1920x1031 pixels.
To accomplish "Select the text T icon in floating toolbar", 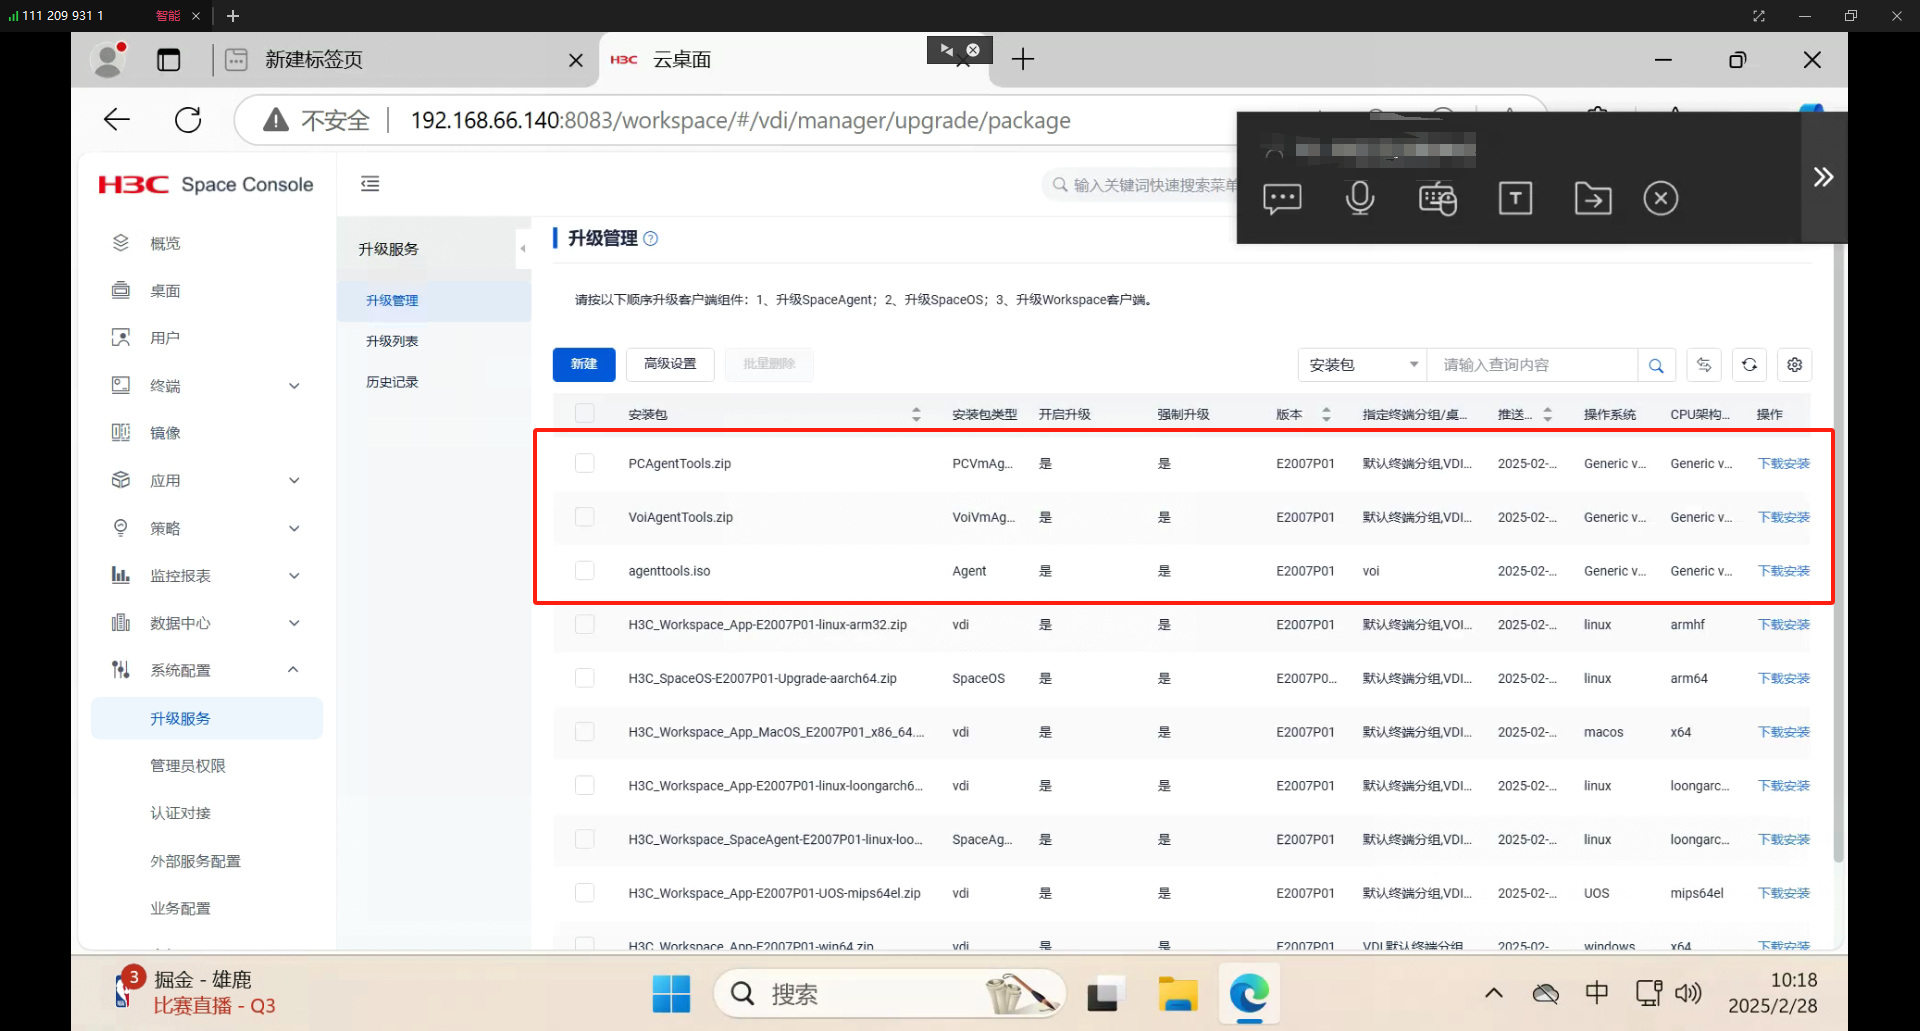I will [x=1515, y=198].
